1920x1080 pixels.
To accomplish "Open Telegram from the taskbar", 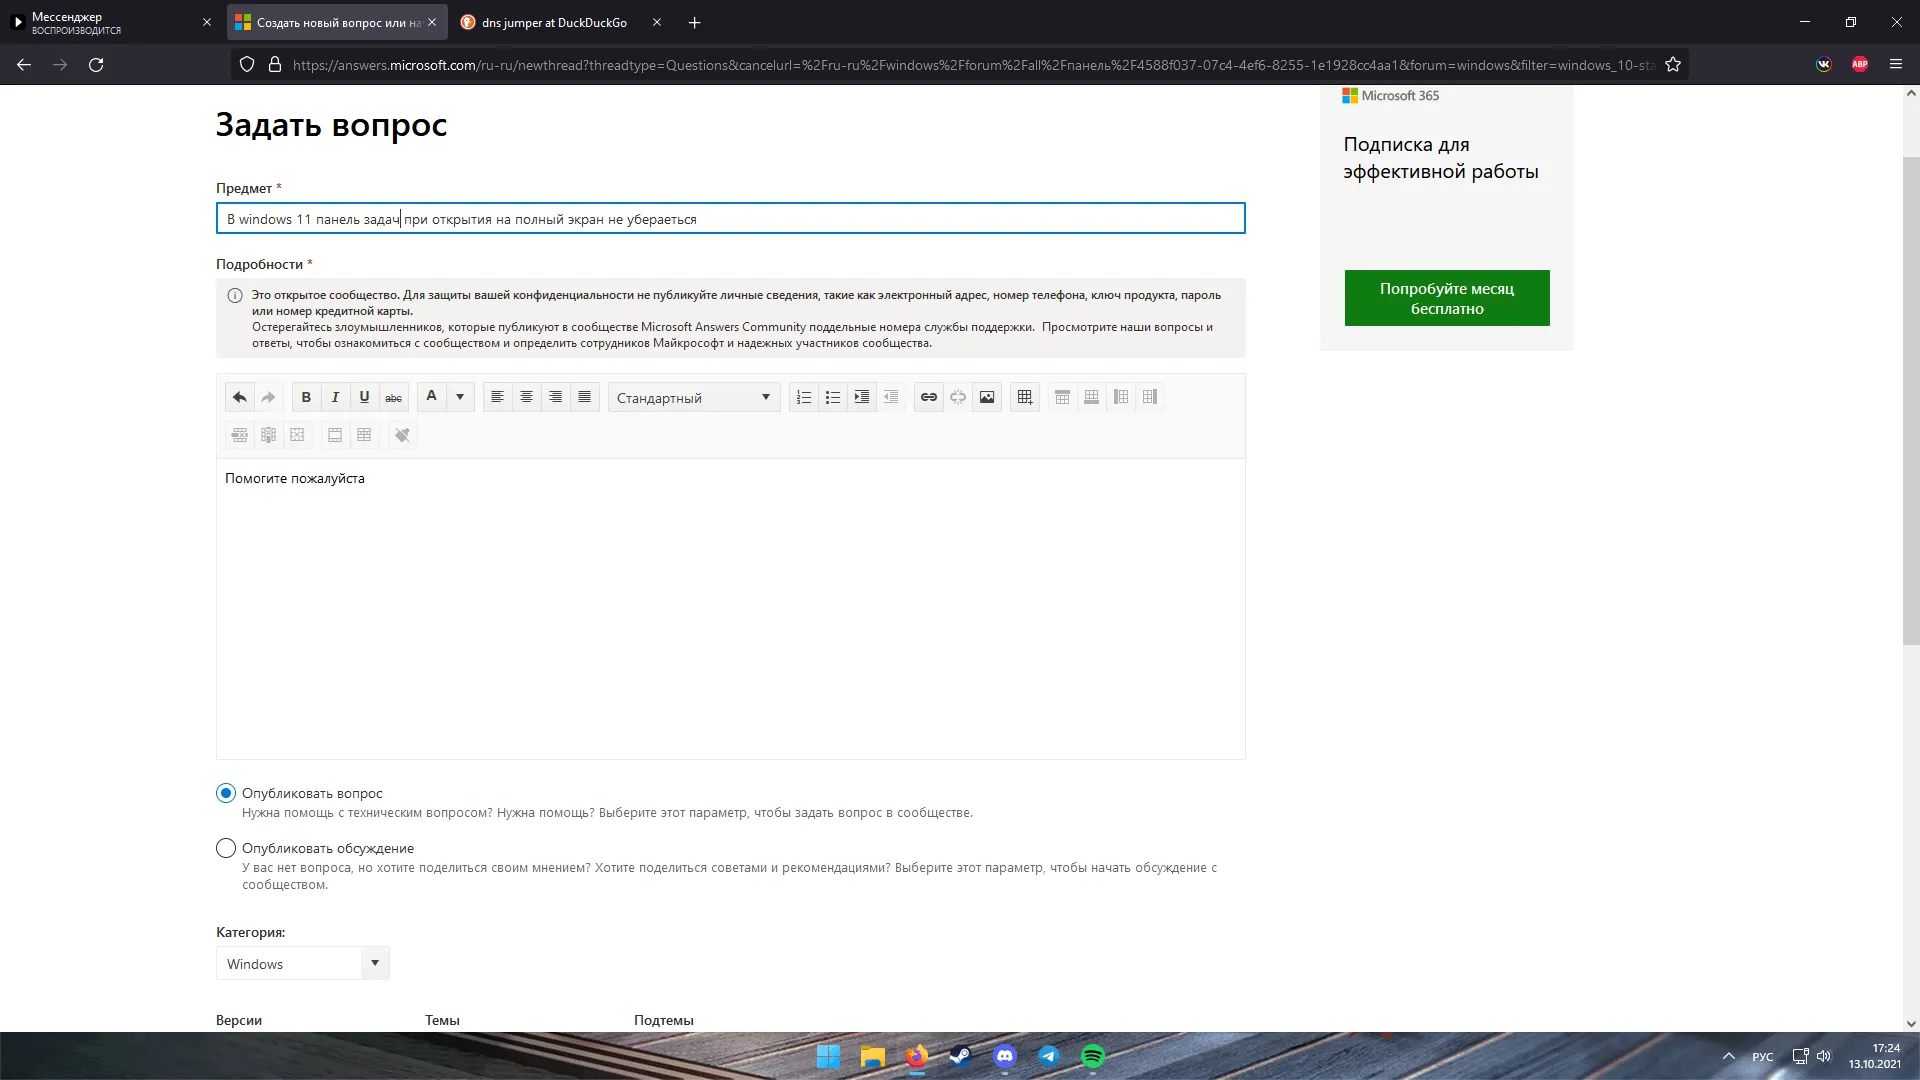I will coord(1049,1056).
